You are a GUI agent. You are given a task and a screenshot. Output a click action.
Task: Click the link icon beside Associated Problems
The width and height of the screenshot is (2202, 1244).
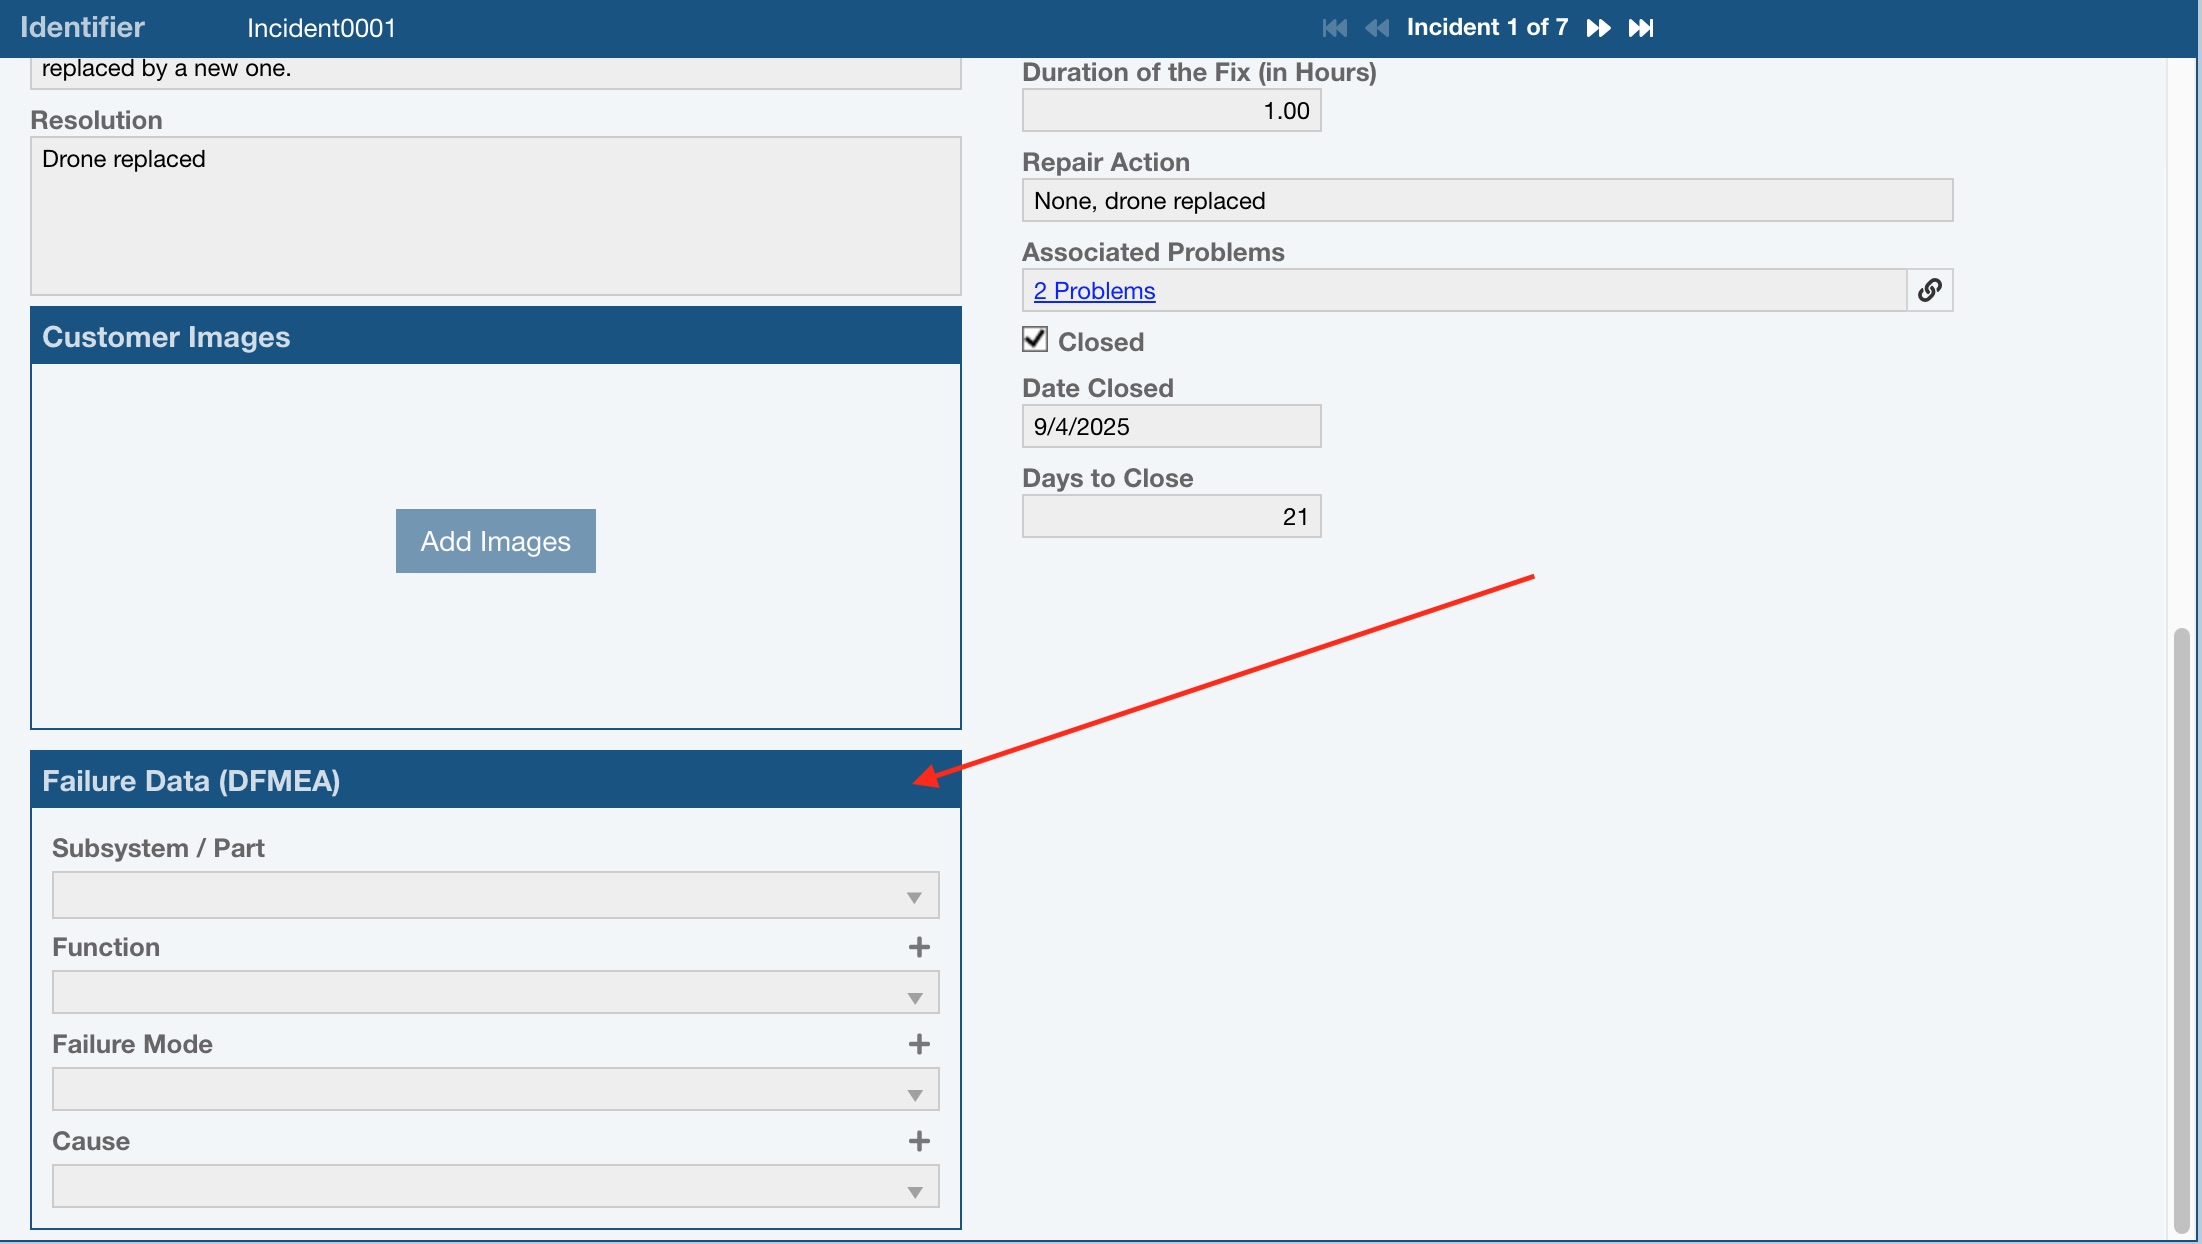click(x=1929, y=290)
